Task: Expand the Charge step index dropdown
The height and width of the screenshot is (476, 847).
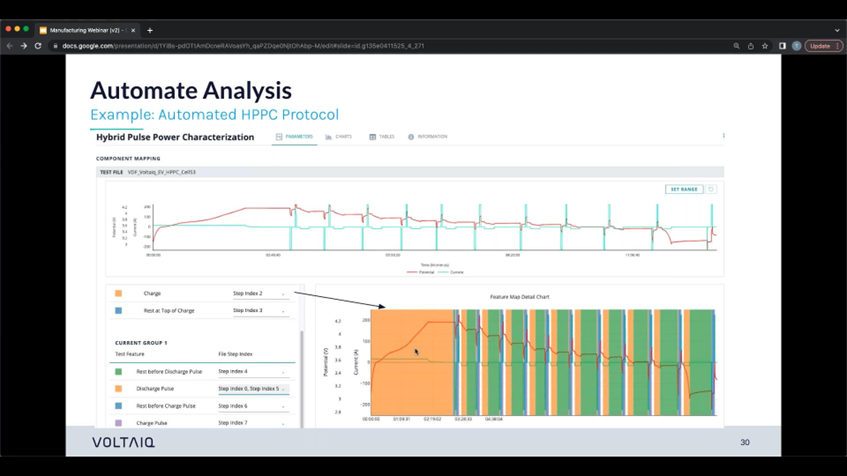Action: [261, 293]
